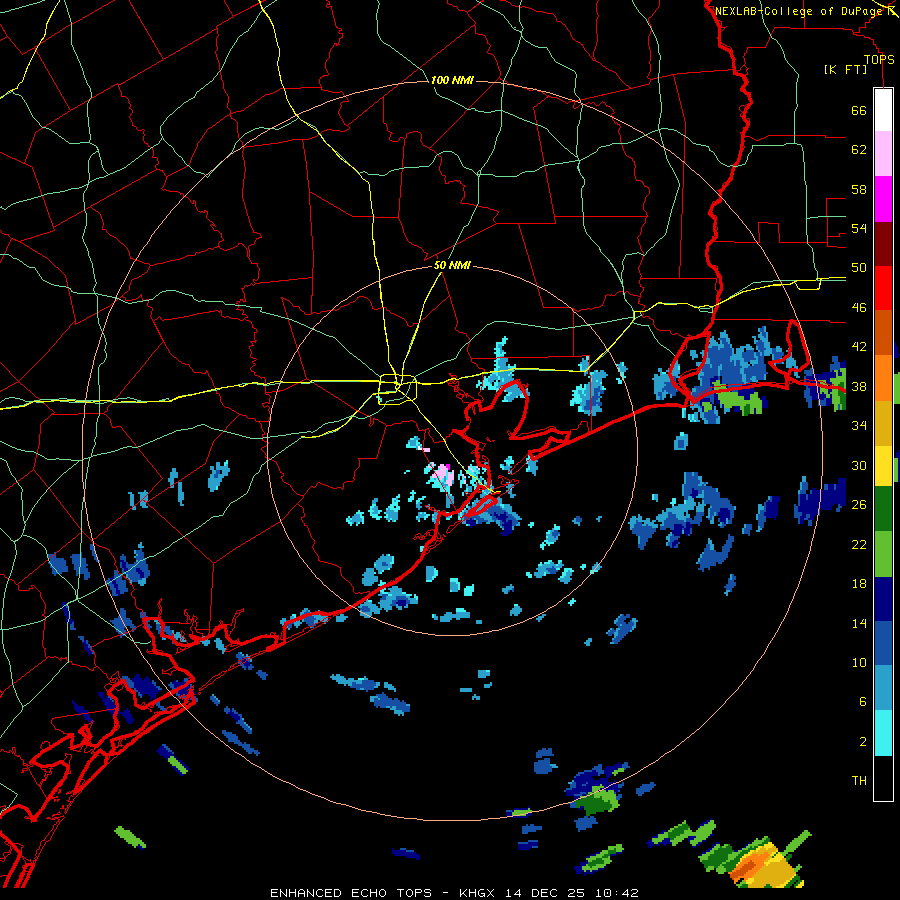Click the legend value 46
The width and height of the screenshot is (900, 900).
pyautogui.click(x=859, y=308)
